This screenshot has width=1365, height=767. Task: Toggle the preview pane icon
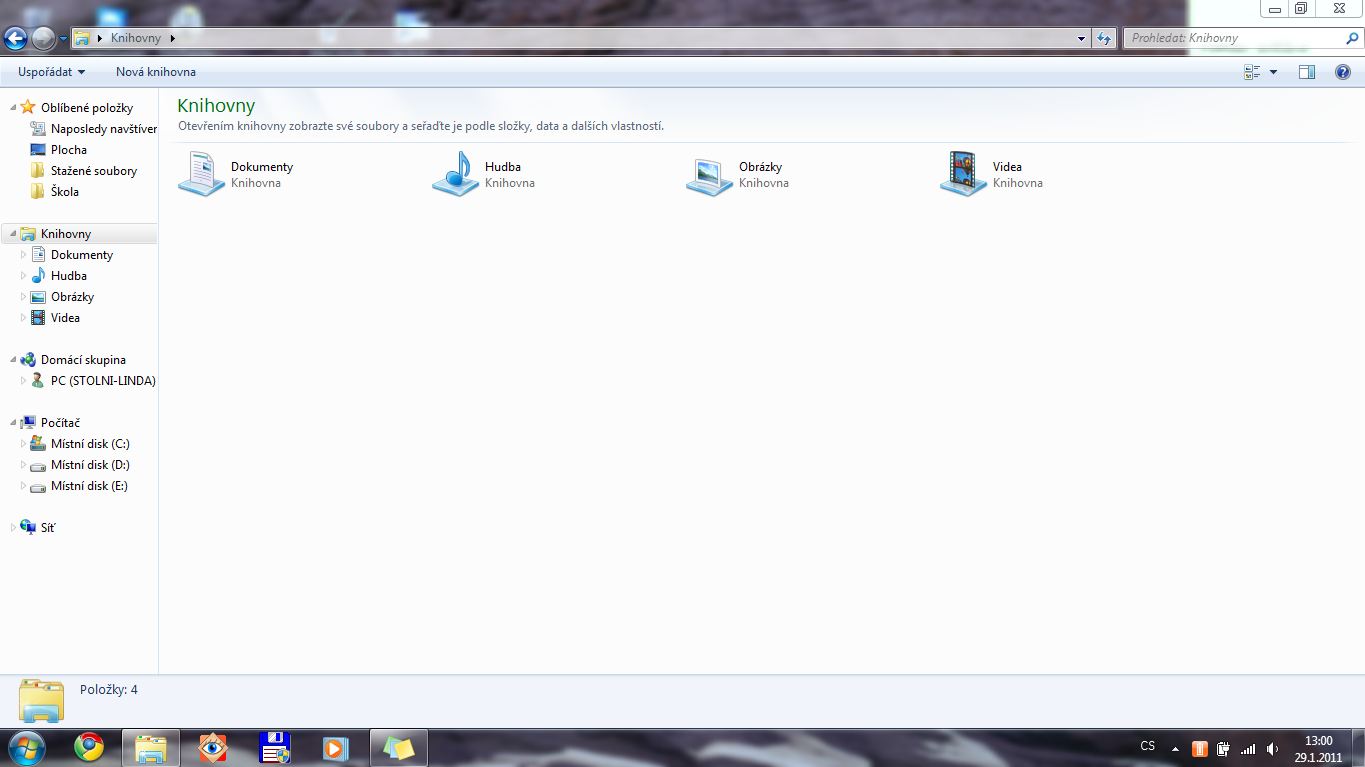coord(1306,72)
